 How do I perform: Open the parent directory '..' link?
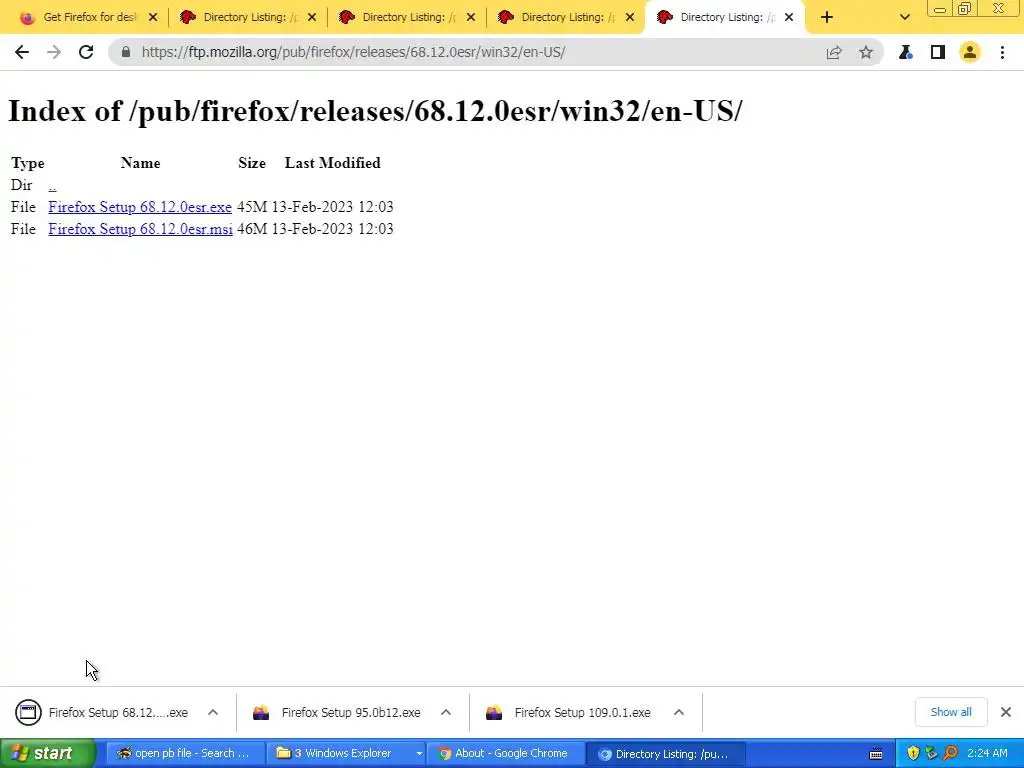pyautogui.click(x=52, y=185)
